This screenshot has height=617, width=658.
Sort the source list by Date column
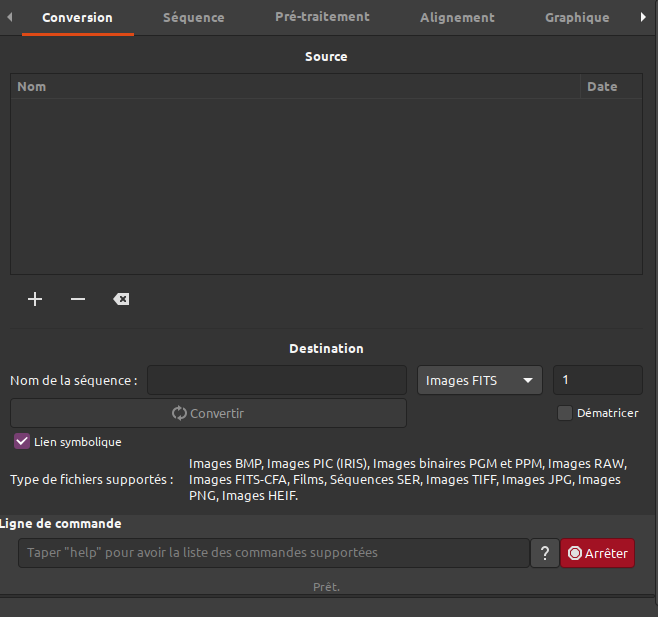click(611, 87)
